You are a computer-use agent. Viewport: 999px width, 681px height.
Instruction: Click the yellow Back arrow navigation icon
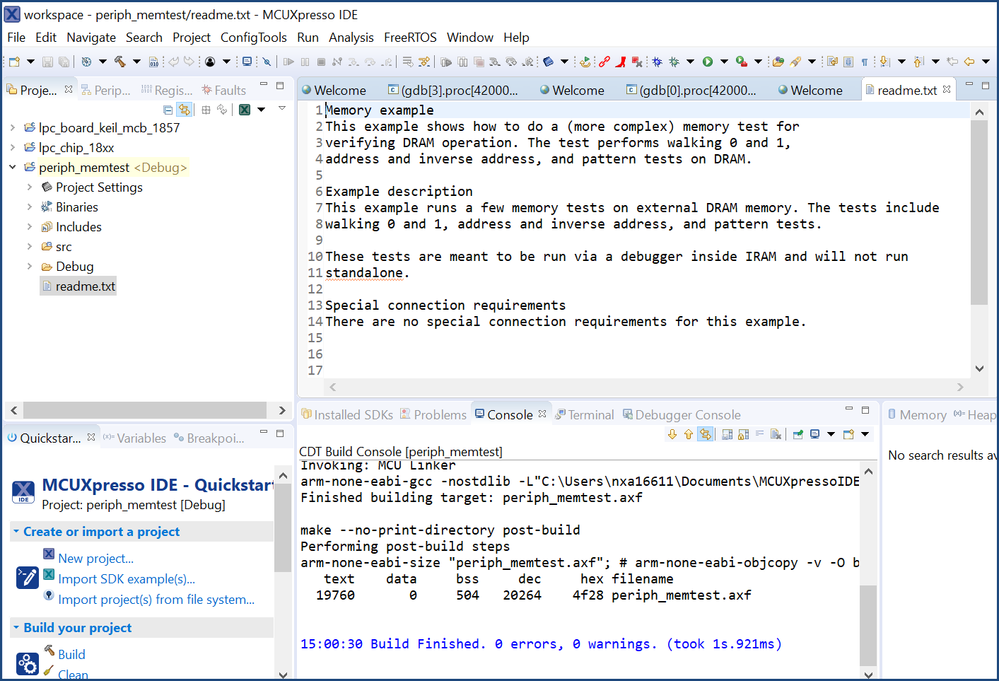[x=969, y=62]
